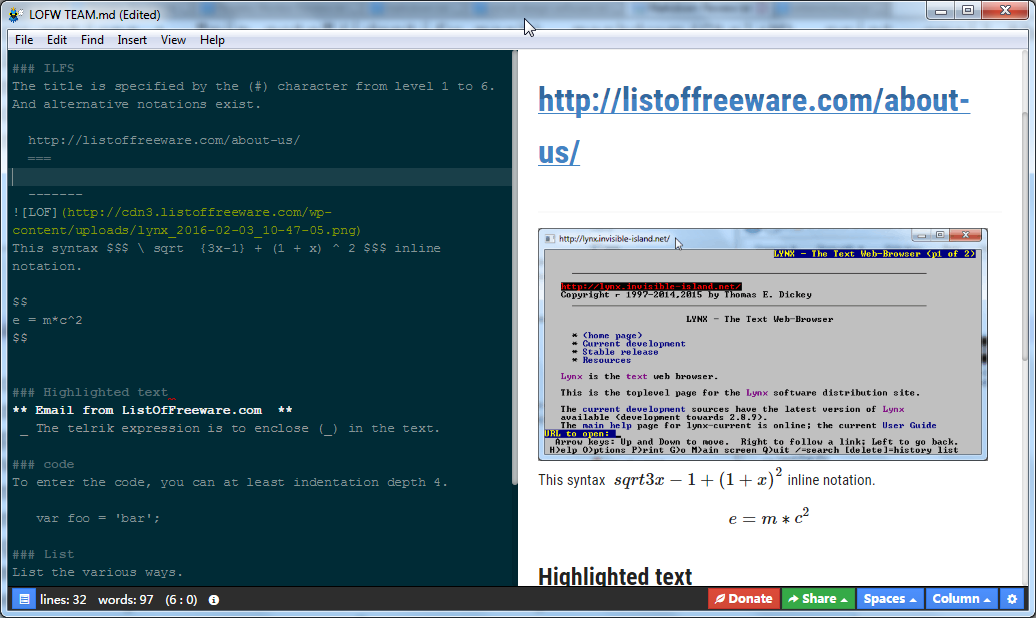The width and height of the screenshot is (1036, 618).
Task: Expand the Column layout dropdown
Action: tap(961, 599)
